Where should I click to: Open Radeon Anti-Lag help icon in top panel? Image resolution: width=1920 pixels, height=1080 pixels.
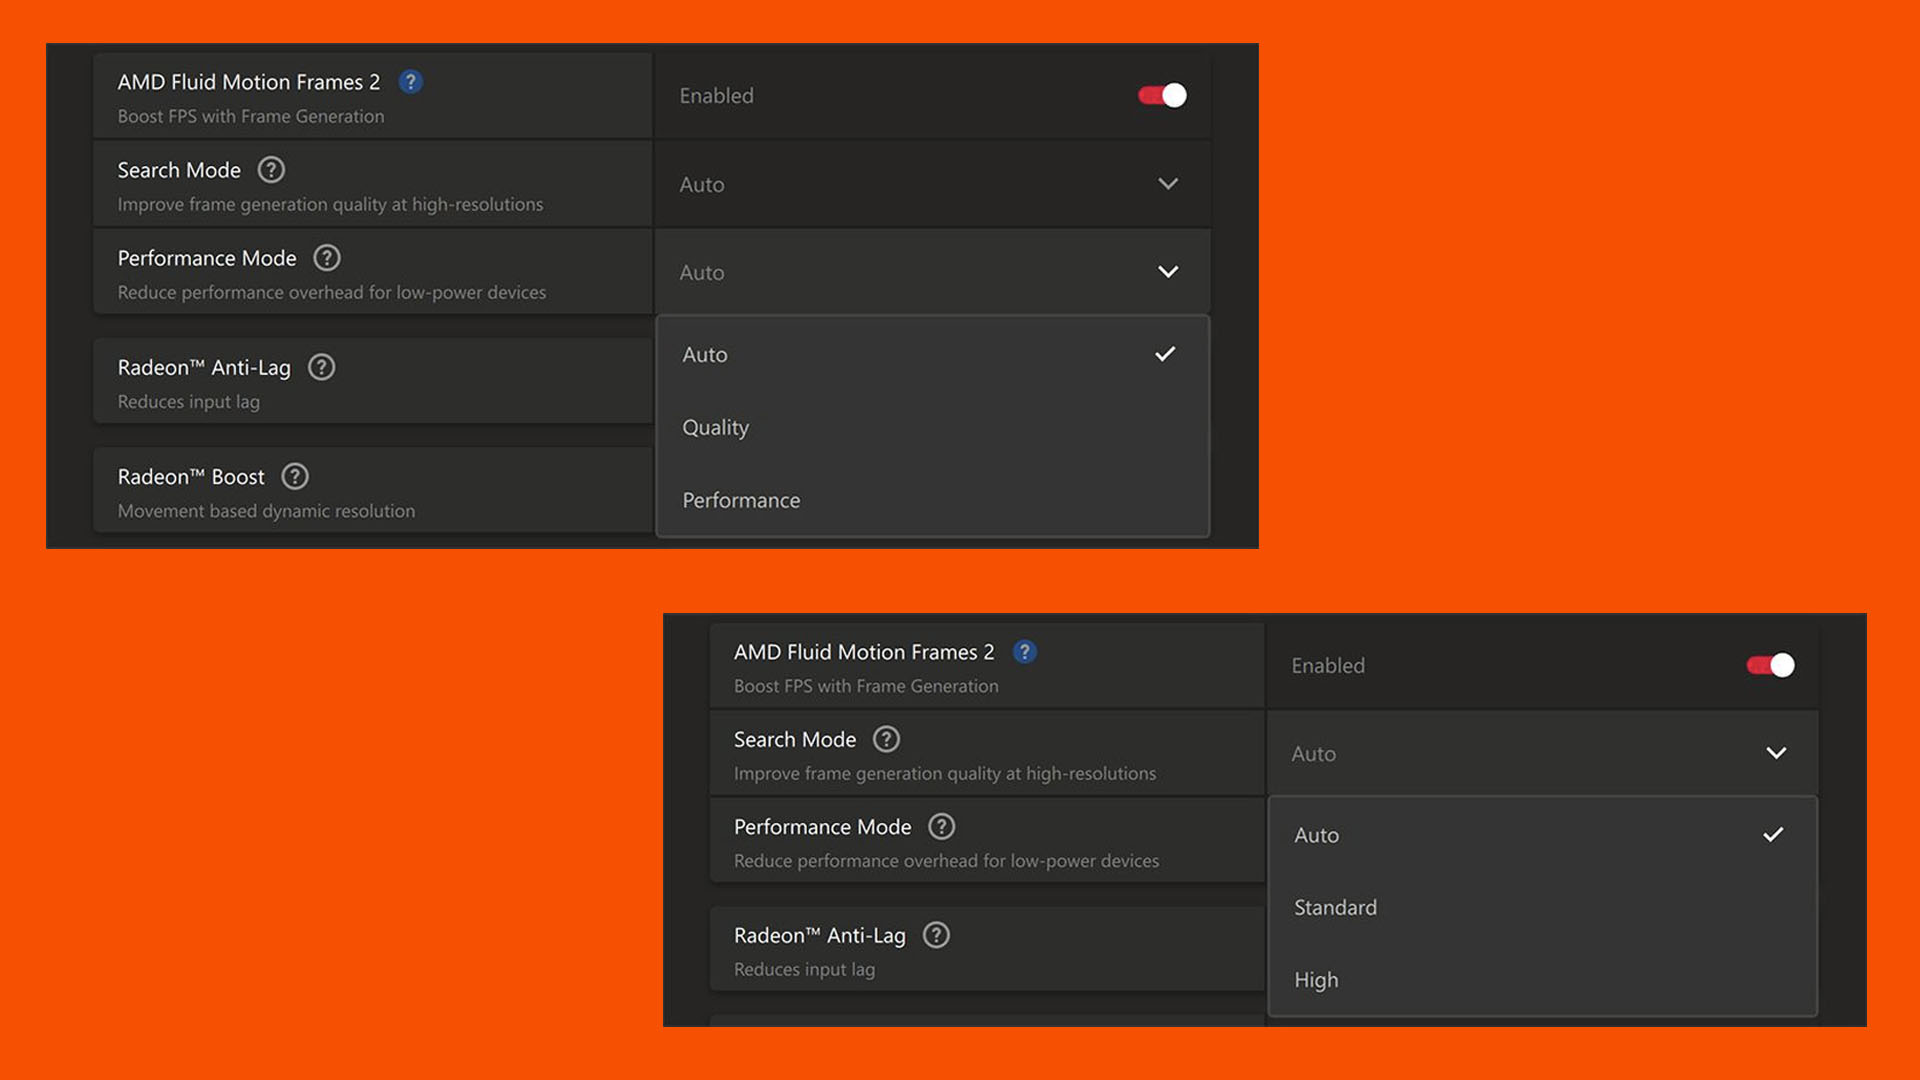(x=321, y=367)
